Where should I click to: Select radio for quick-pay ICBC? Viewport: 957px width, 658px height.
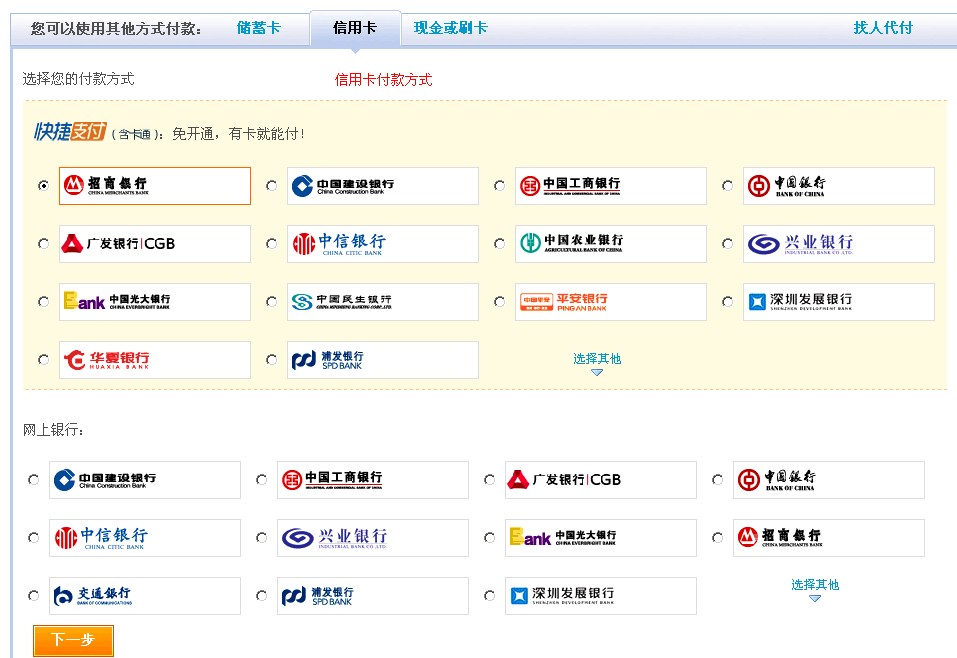[x=499, y=186]
